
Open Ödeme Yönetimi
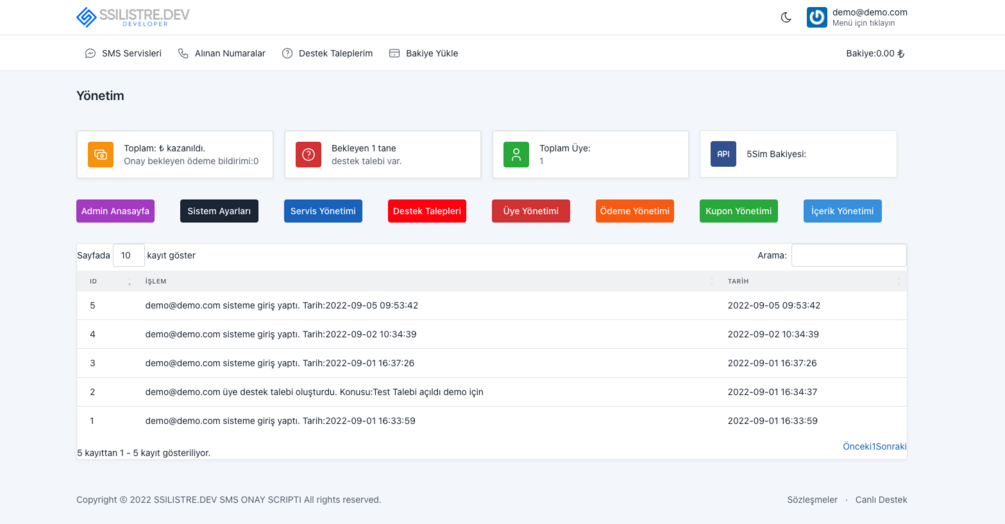[635, 211]
